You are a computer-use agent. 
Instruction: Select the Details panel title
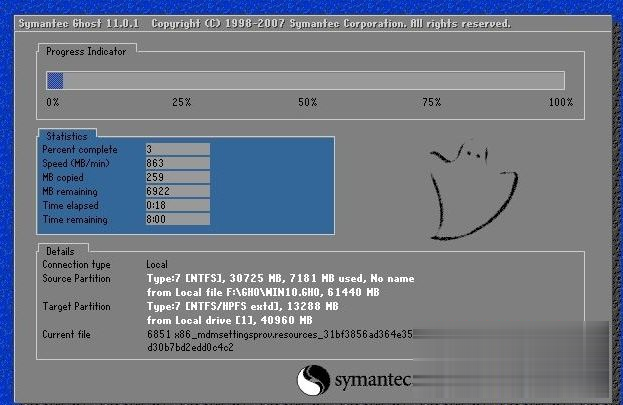coord(60,251)
